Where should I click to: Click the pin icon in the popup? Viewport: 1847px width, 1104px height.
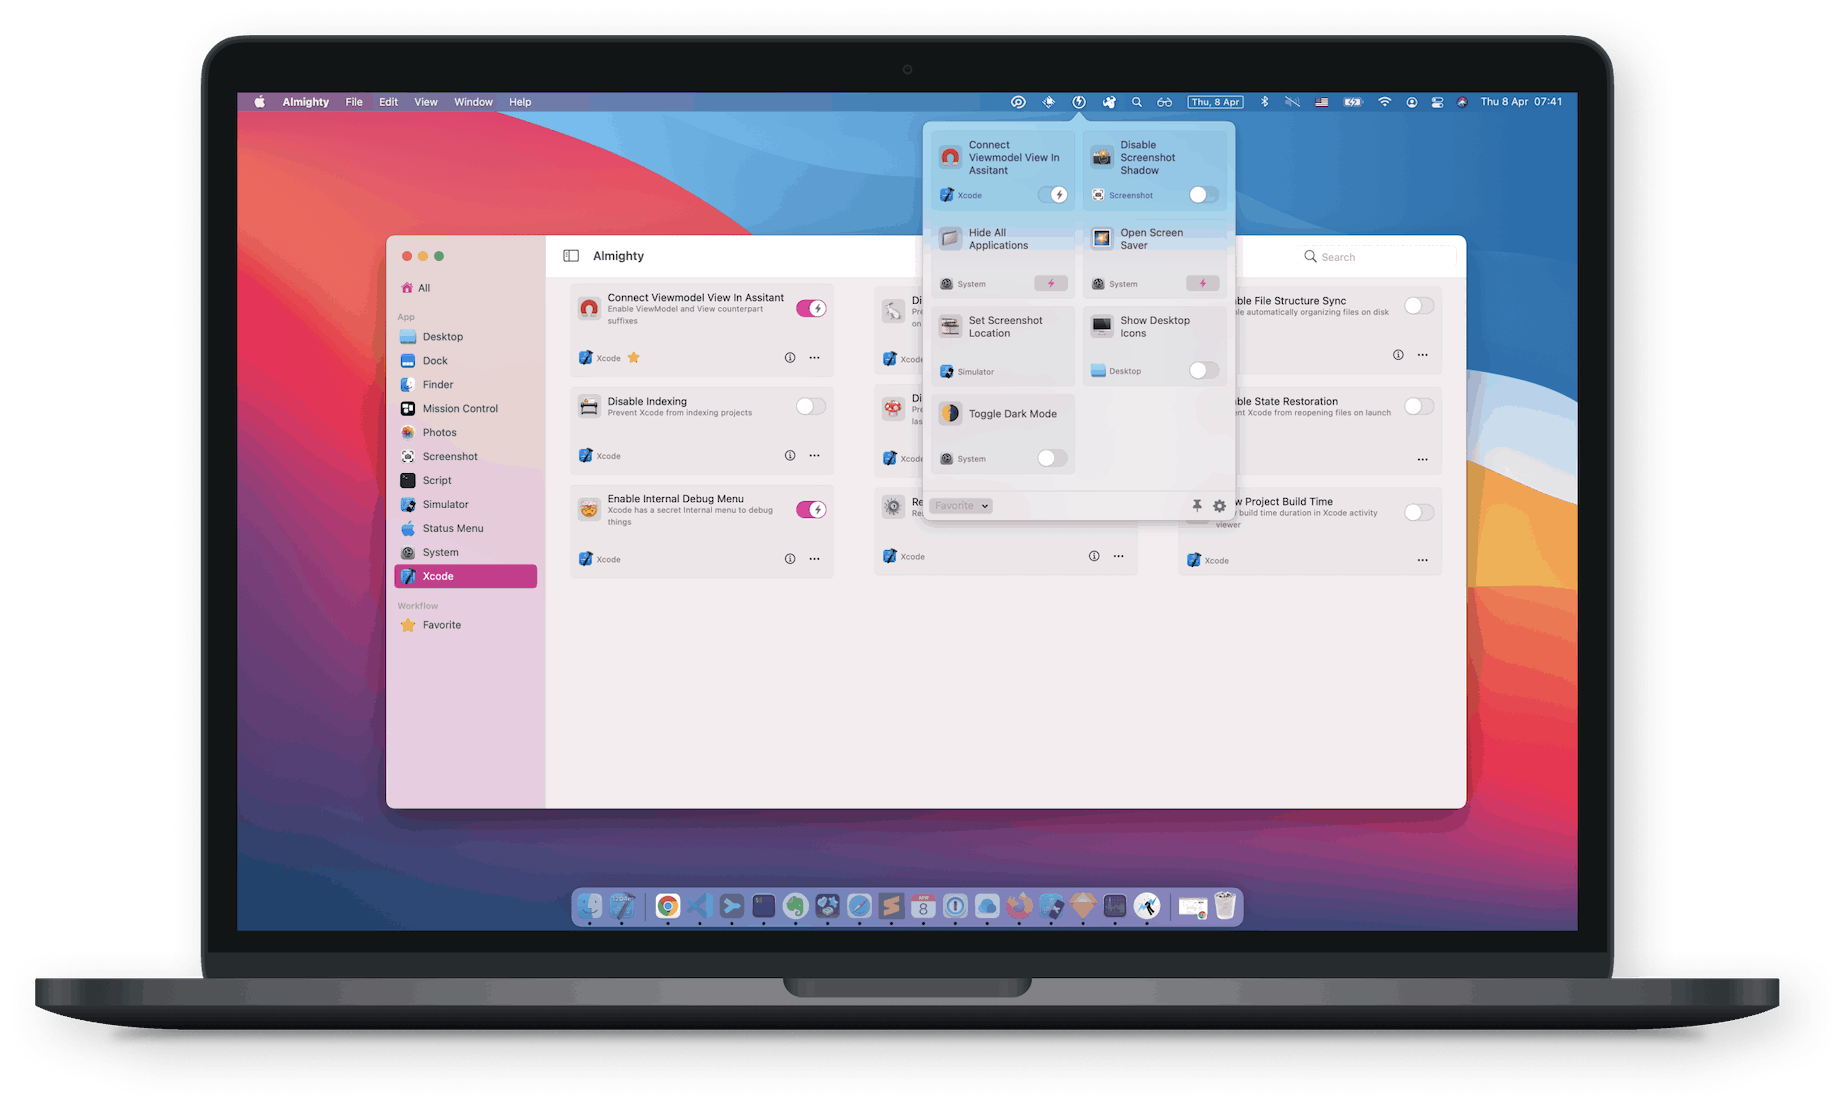tap(1197, 506)
